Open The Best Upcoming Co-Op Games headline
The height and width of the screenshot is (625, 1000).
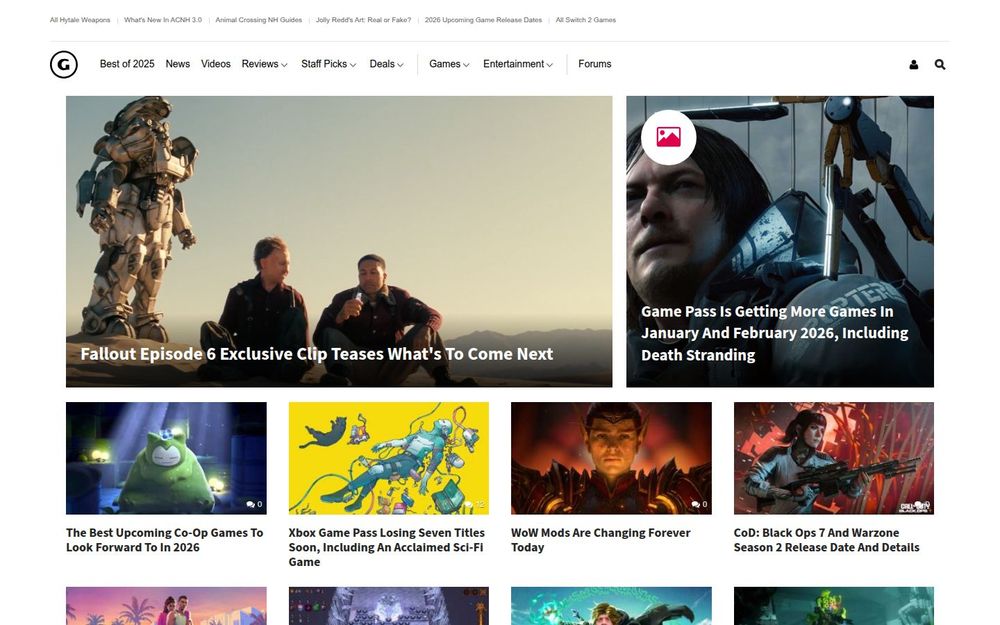coord(165,540)
